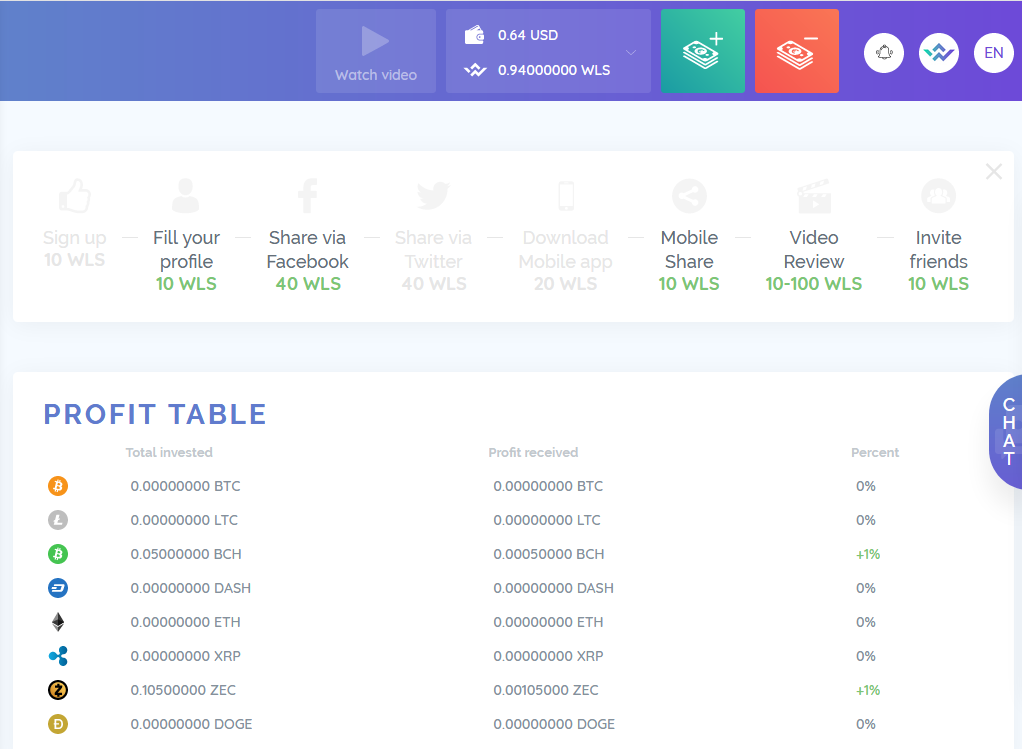
Task: Click the DASH coin icon
Action: (x=58, y=588)
